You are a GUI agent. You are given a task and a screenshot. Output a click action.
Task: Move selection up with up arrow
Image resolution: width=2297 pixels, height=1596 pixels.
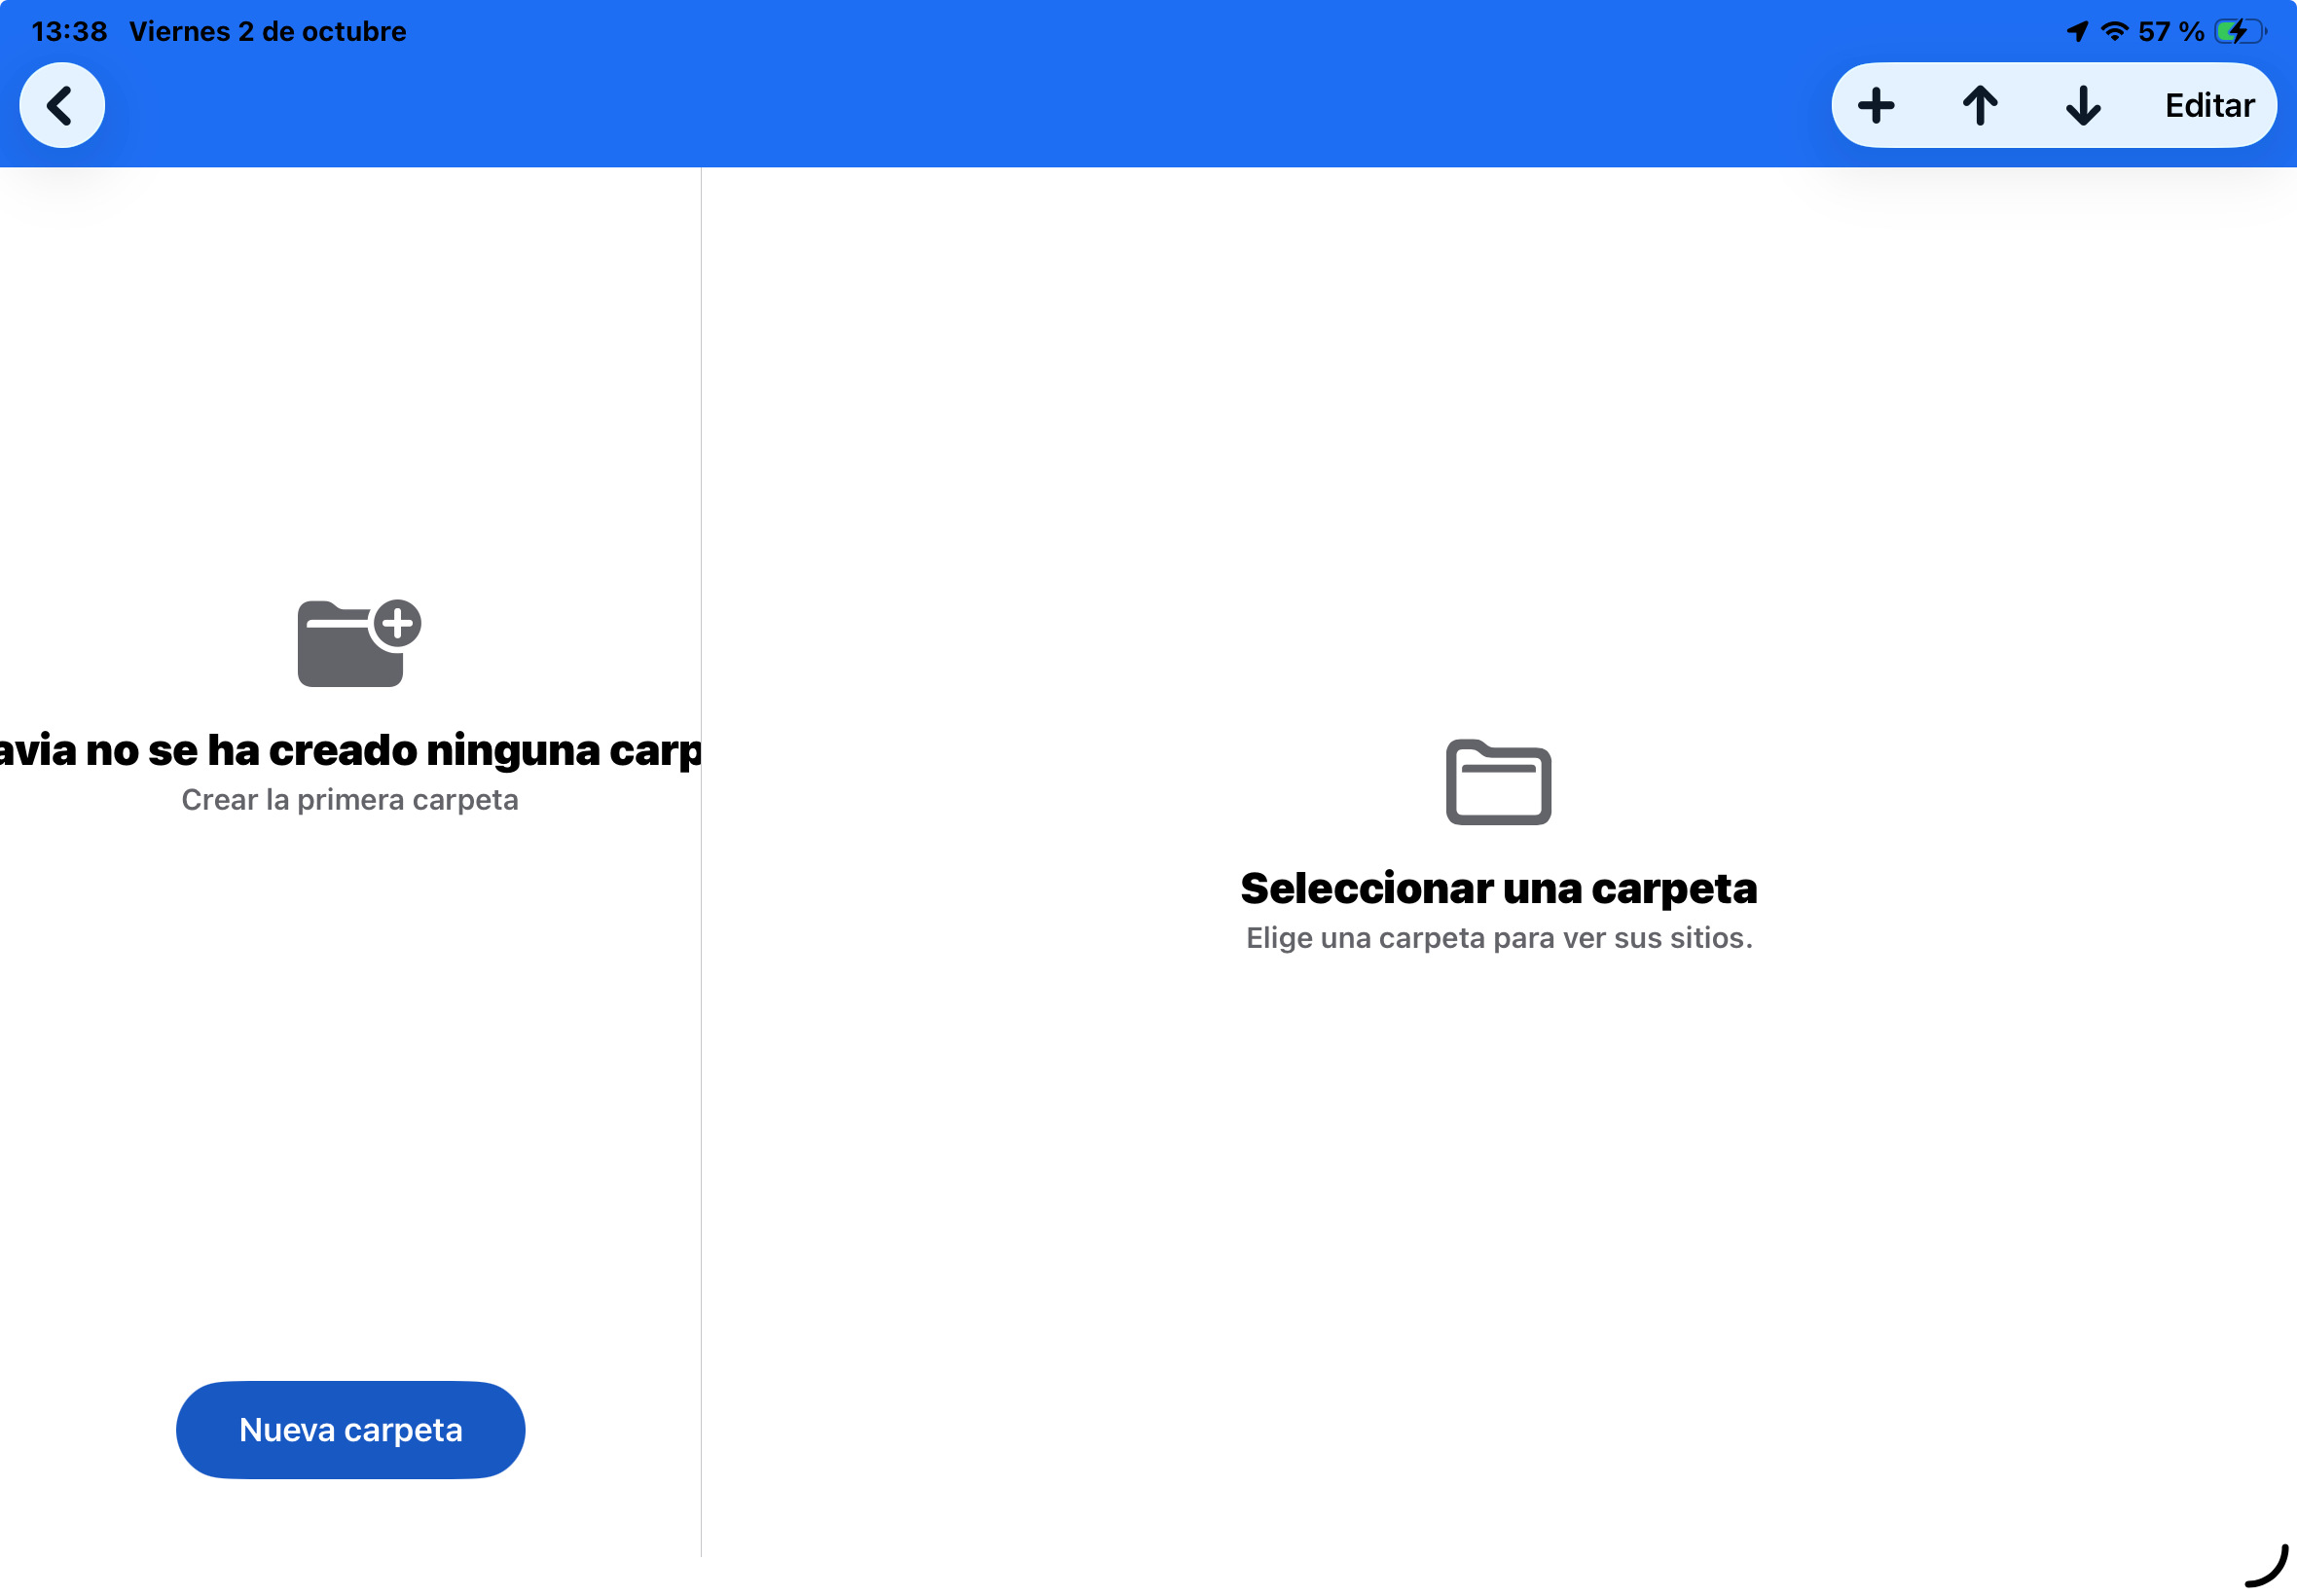[1980, 105]
